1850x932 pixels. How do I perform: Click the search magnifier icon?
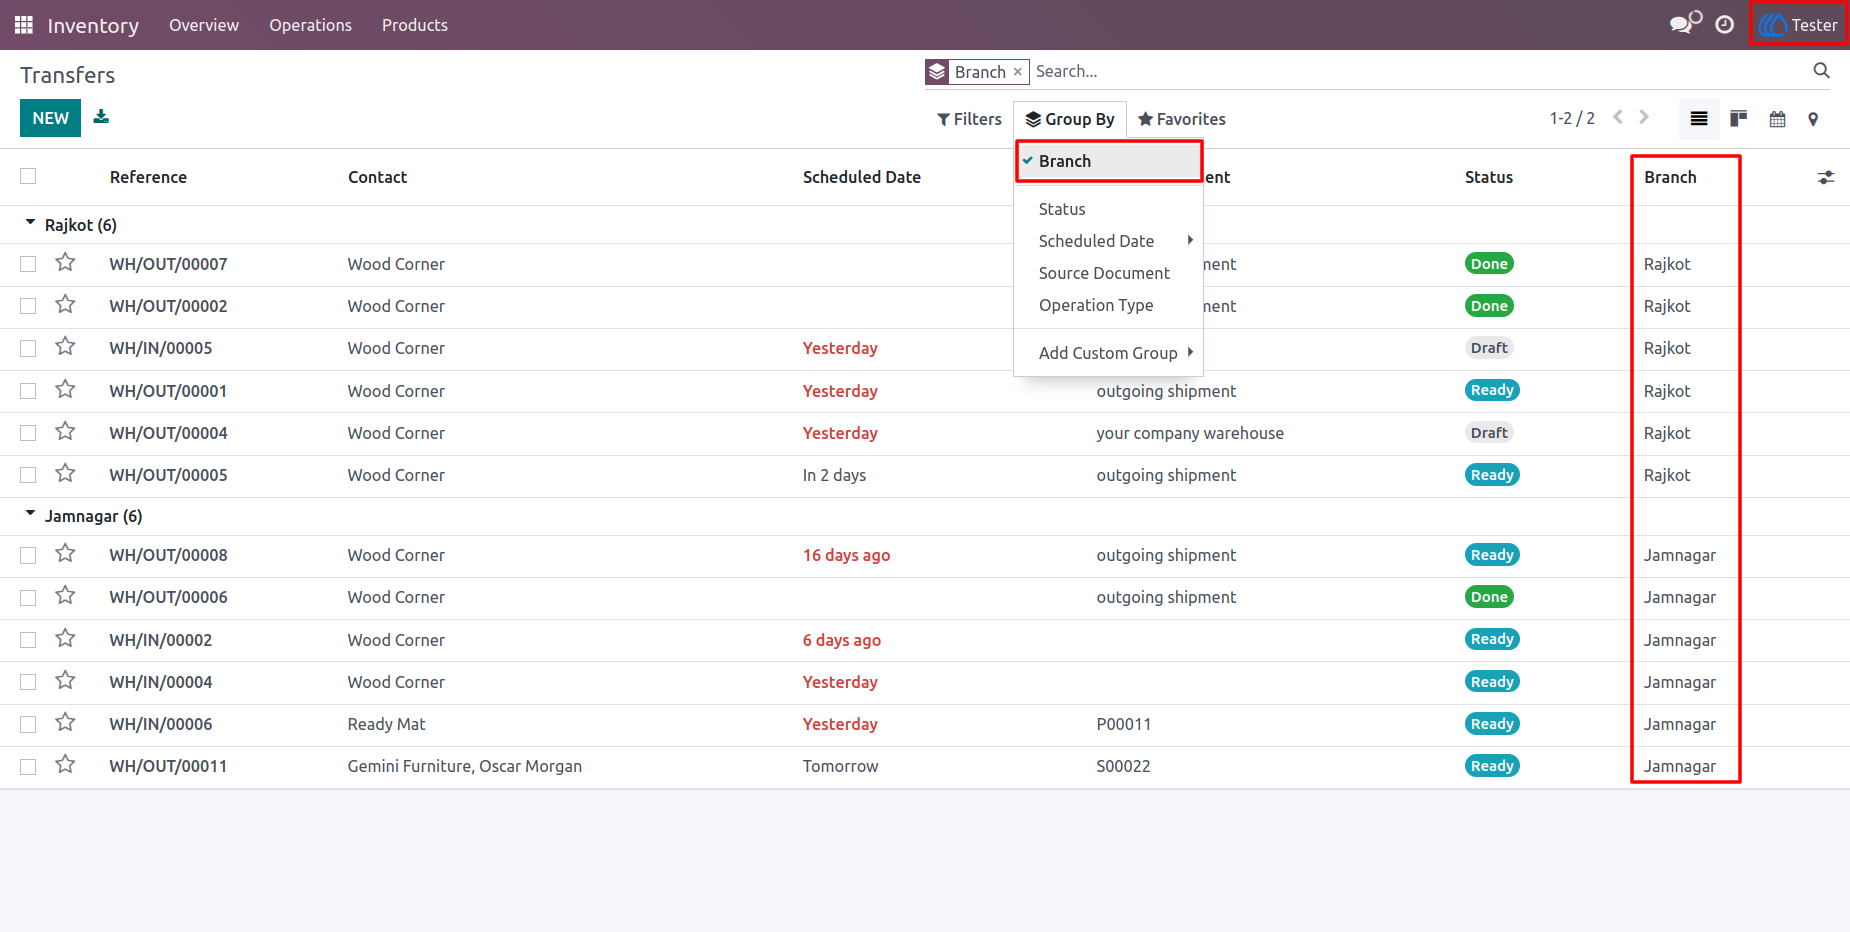pyautogui.click(x=1821, y=71)
